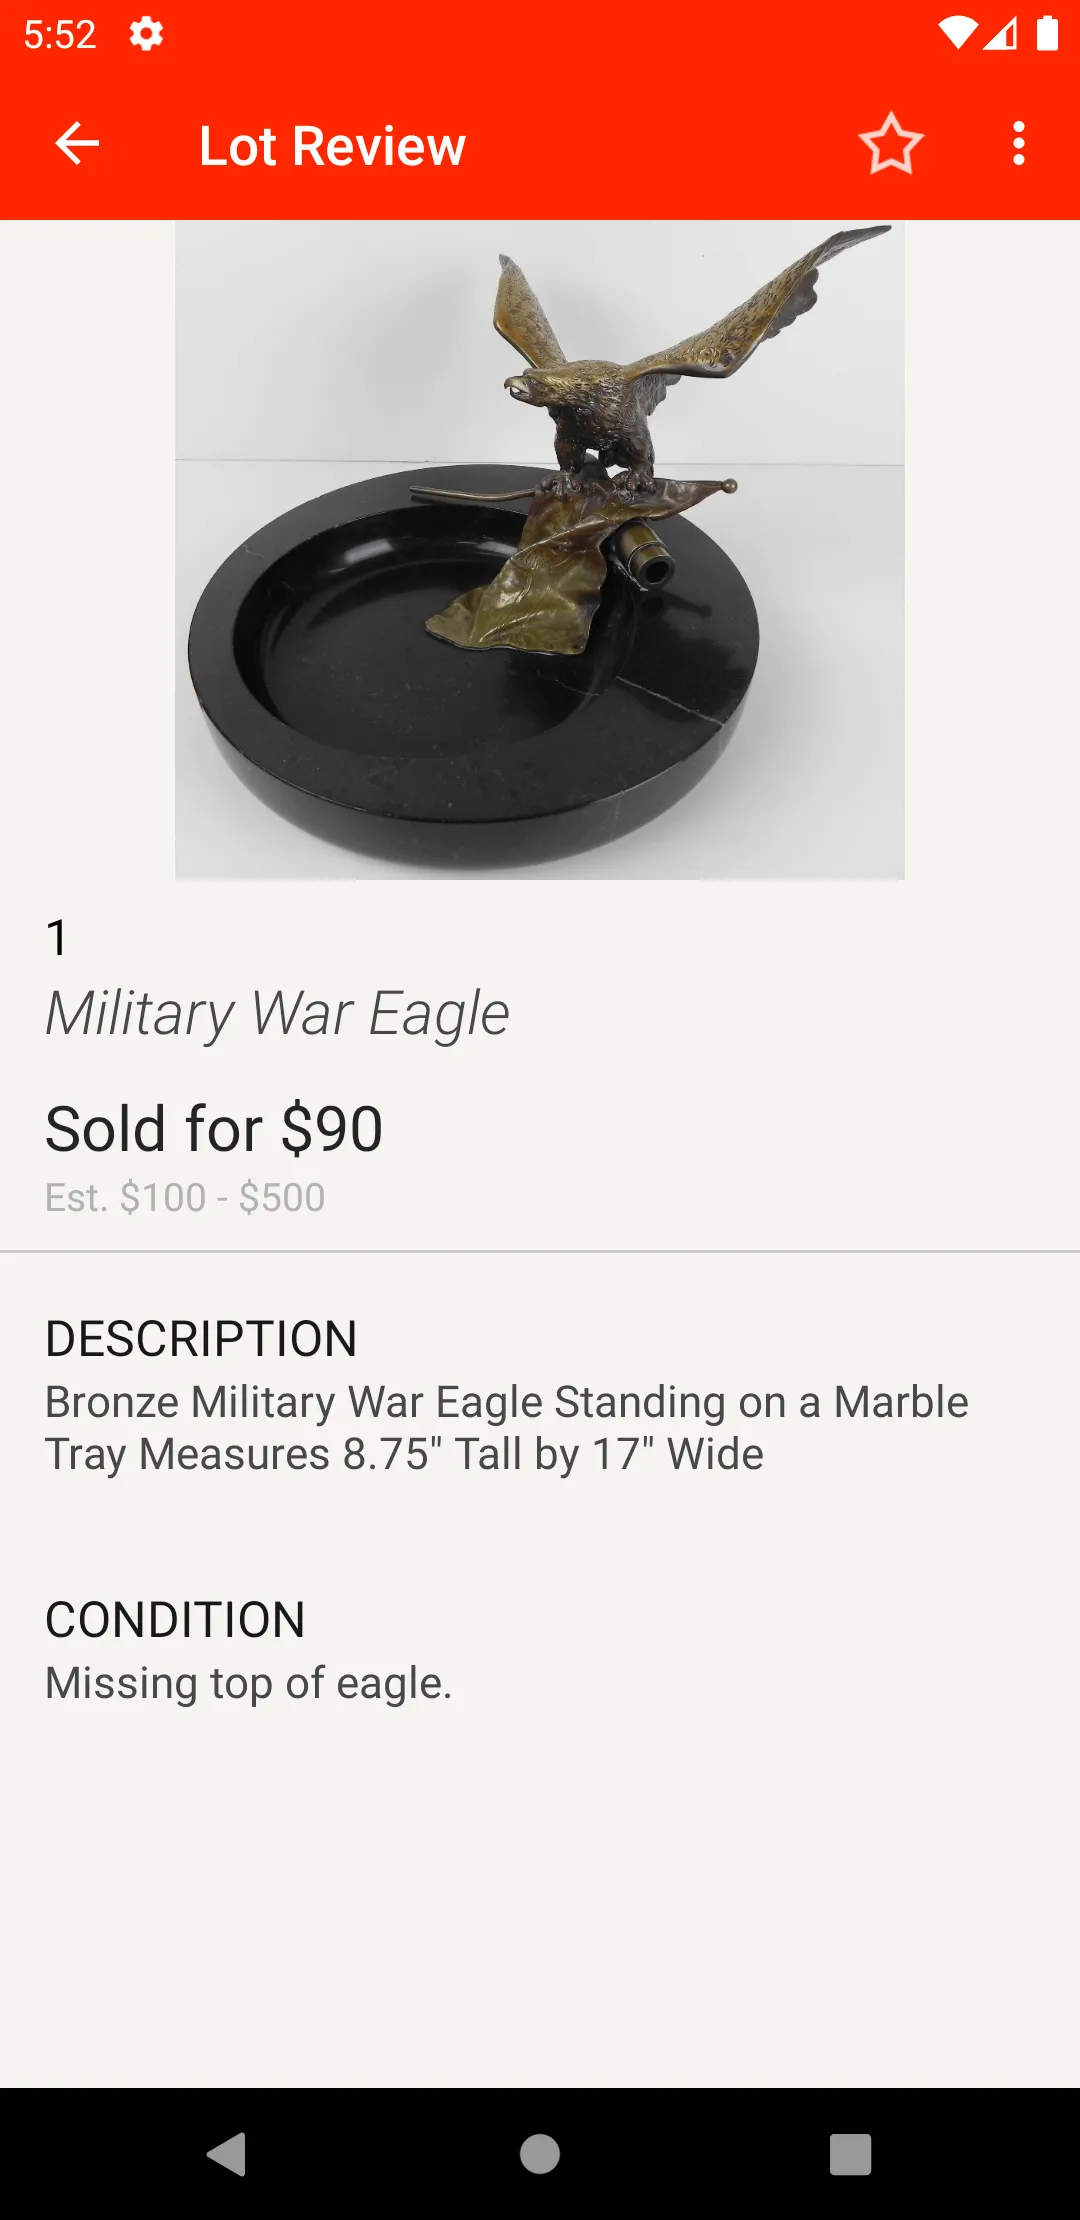This screenshot has height=2220, width=1080.
Task: Tap the cellular signal icon
Action: coord(1001,34)
